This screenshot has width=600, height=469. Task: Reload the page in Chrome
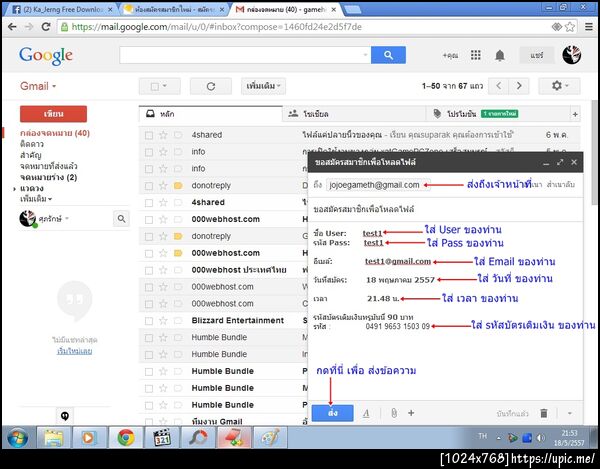tap(46, 27)
